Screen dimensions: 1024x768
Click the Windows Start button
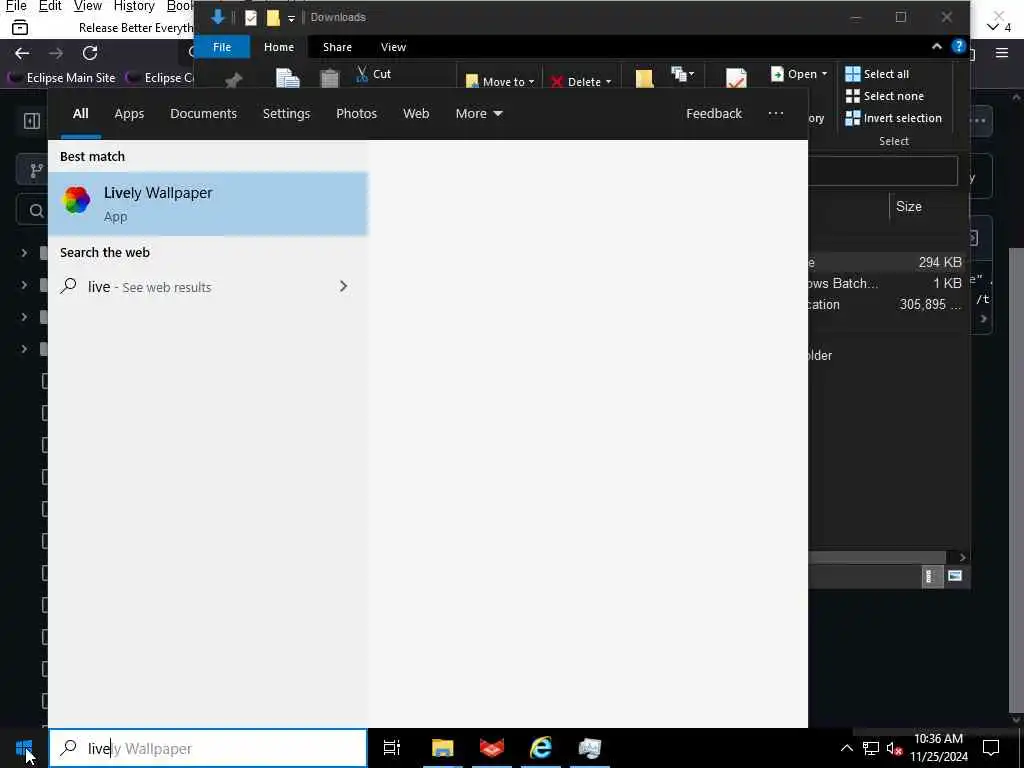(x=24, y=748)
